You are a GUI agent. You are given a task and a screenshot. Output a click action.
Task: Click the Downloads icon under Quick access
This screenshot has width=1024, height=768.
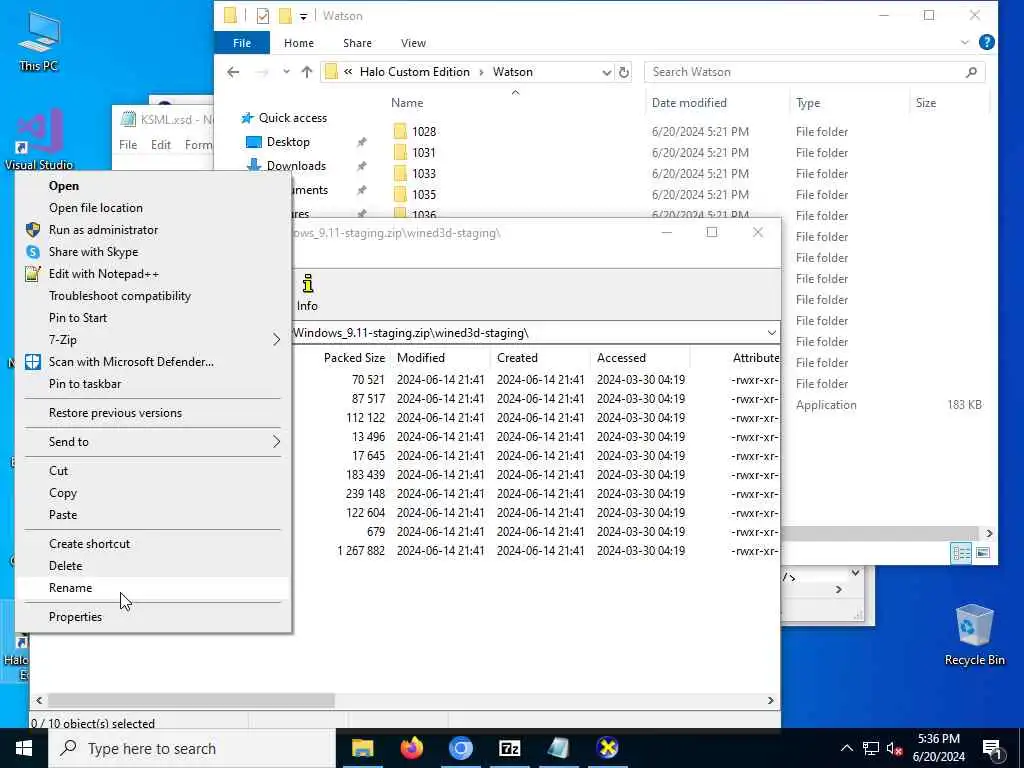pos(253,165)
